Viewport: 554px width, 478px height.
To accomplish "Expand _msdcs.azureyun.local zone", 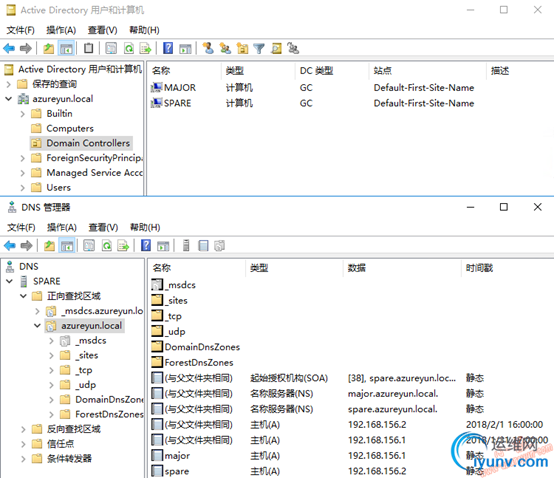I will [x=37, y=311].
